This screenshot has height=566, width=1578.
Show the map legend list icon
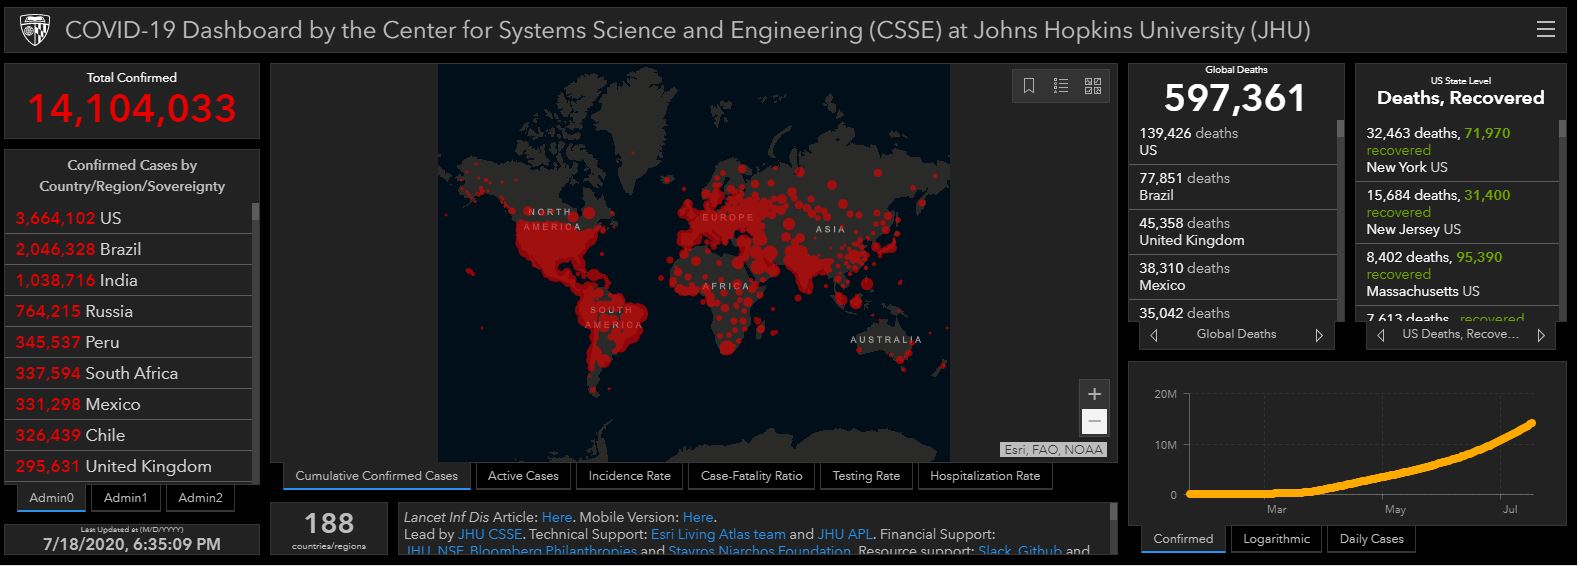1061,86
